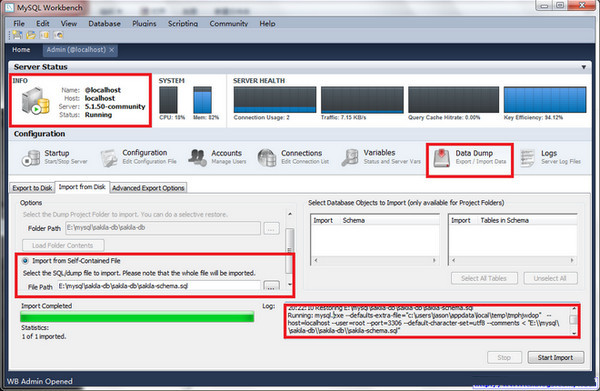Open Accounts manage users icon
600x391 pixels.
pyautogui.click(x=197, y=158)
